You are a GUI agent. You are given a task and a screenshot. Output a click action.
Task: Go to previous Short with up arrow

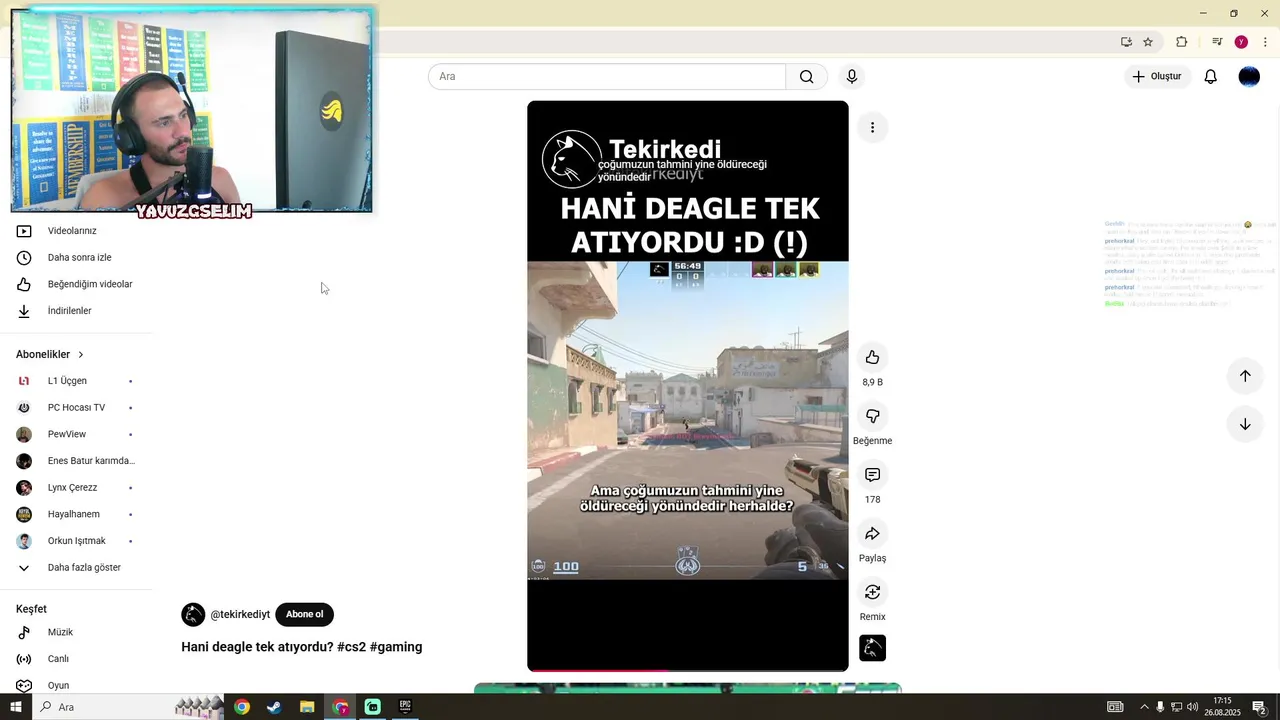click(1245, 376)
